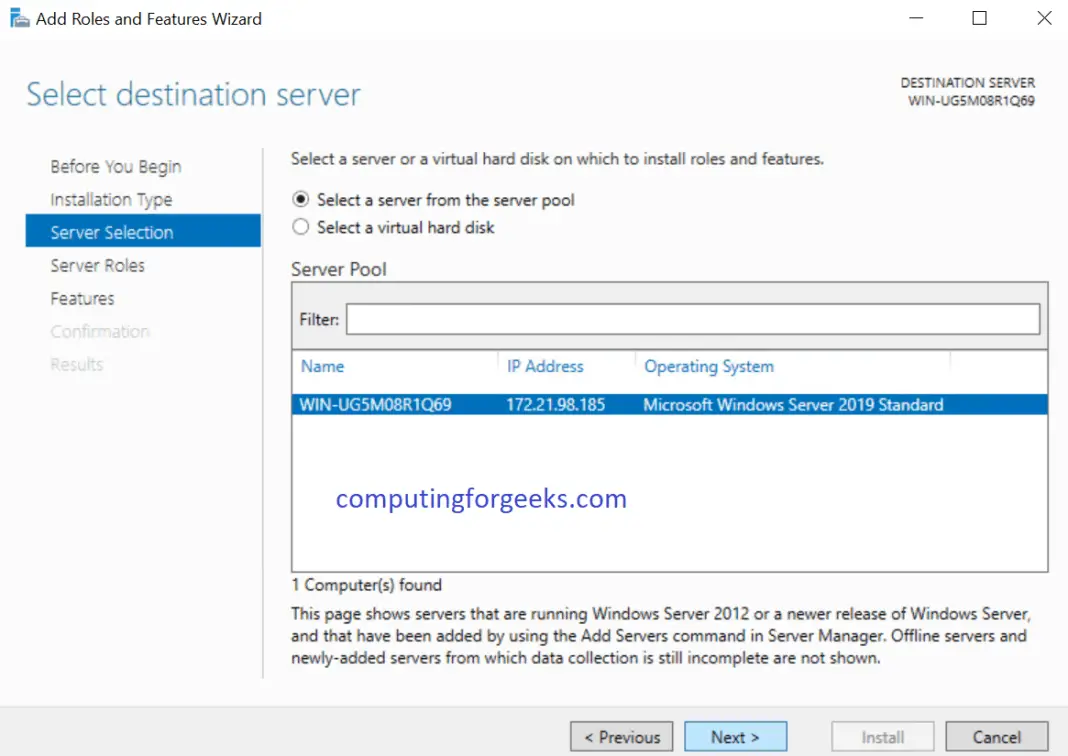Sort servers by the IP Address column
The image size is (1068, 756).
pos(546,366)
